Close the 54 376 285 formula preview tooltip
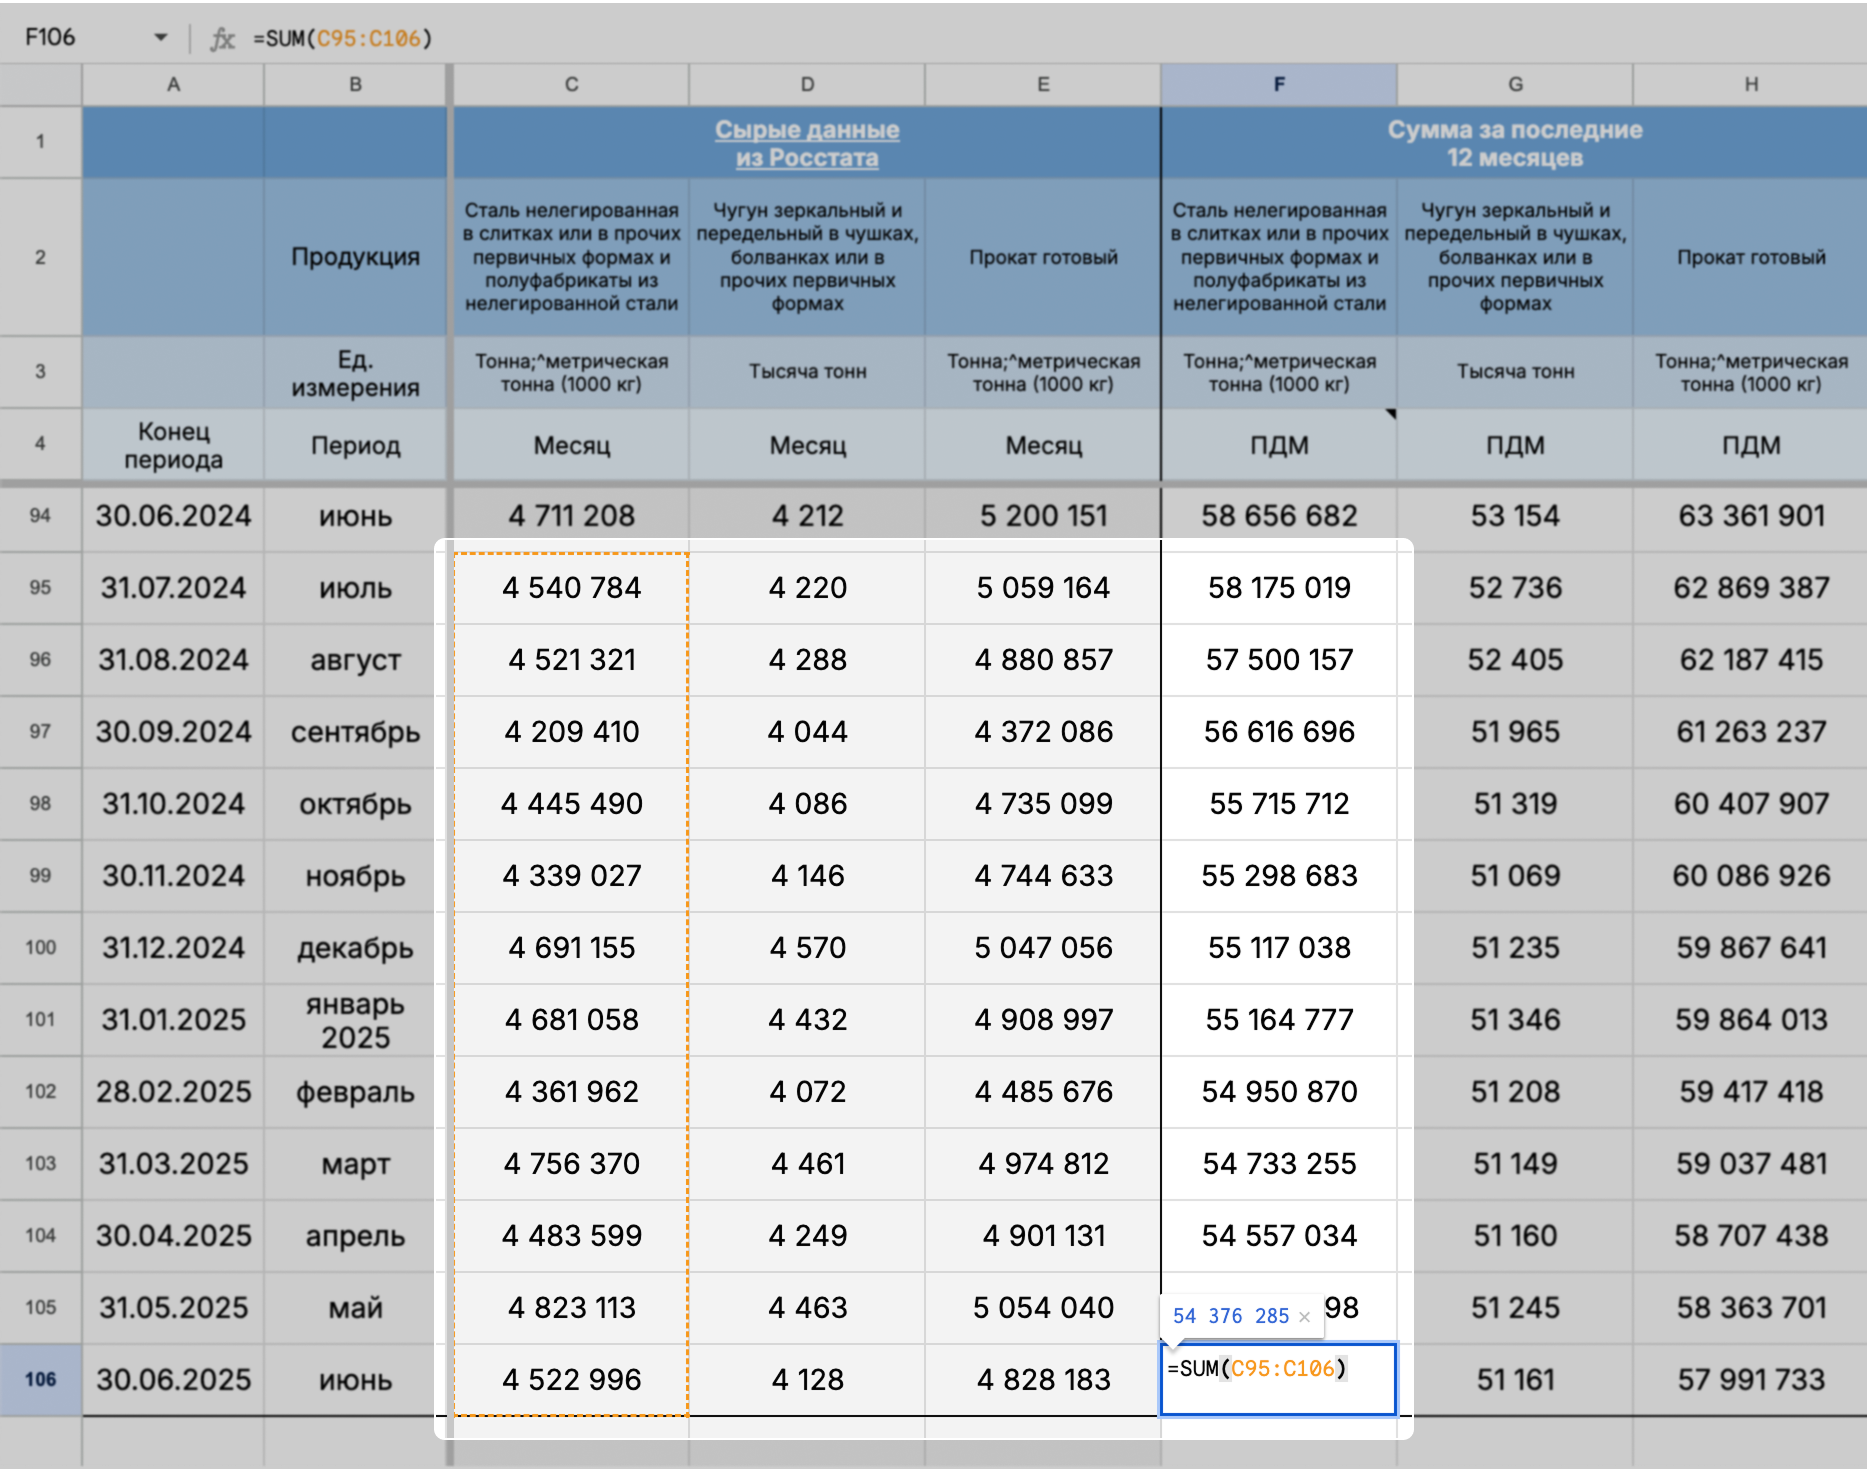This screenshot has width=1867, height=1469. 1304,1317
